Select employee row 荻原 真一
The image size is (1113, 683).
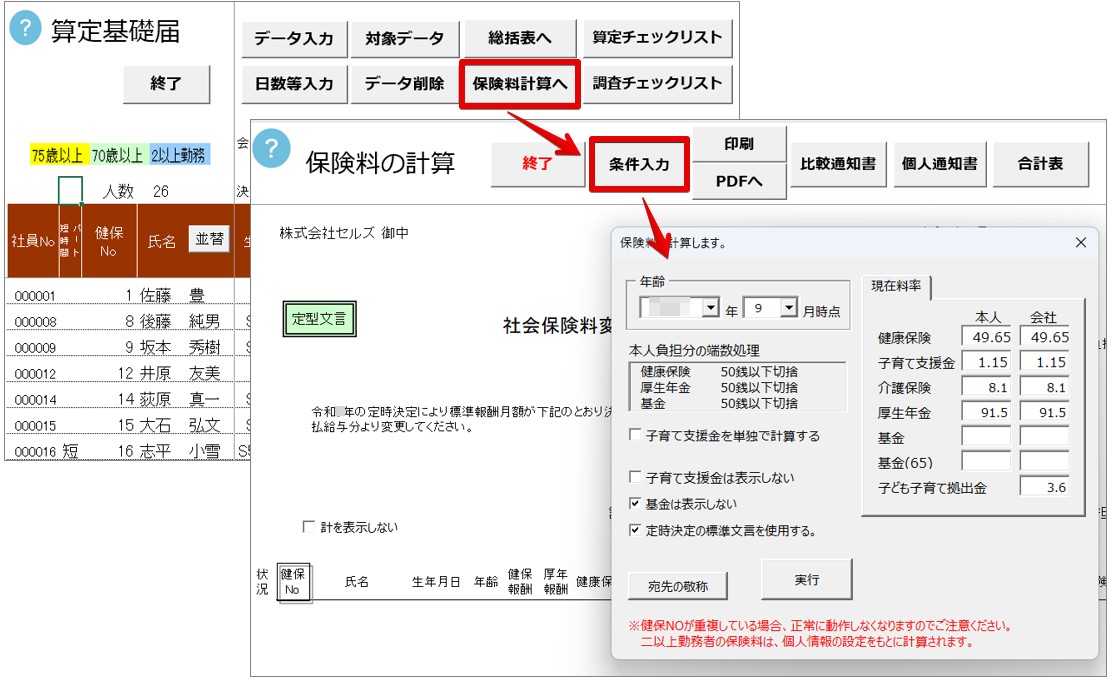tap(128, 399)
